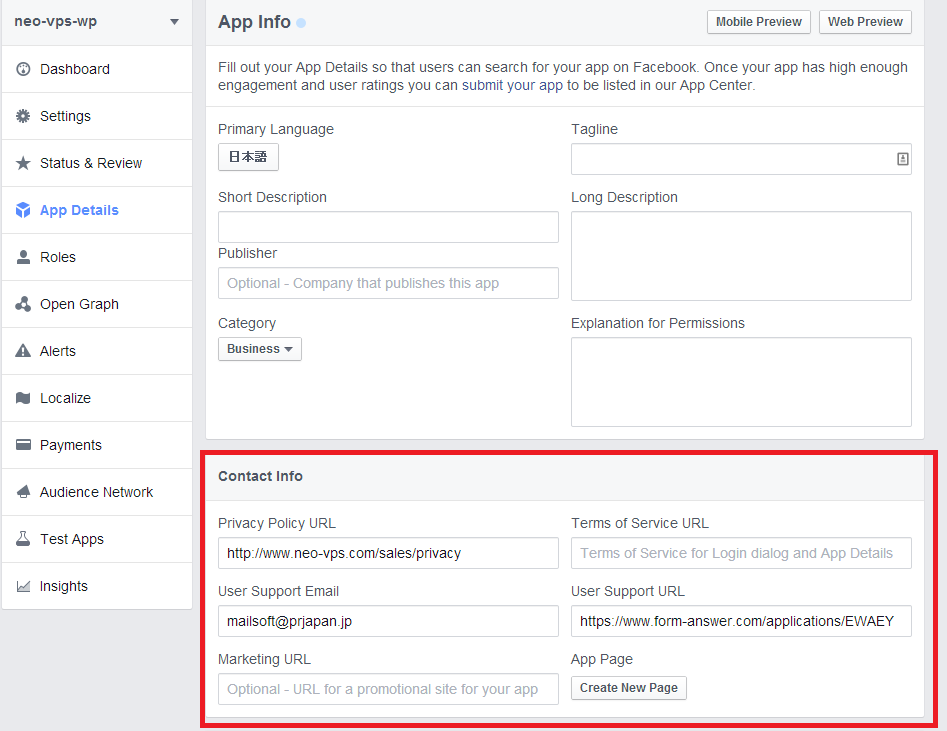Click the Settings gear icon
The image size is (947, 731).
23,116
